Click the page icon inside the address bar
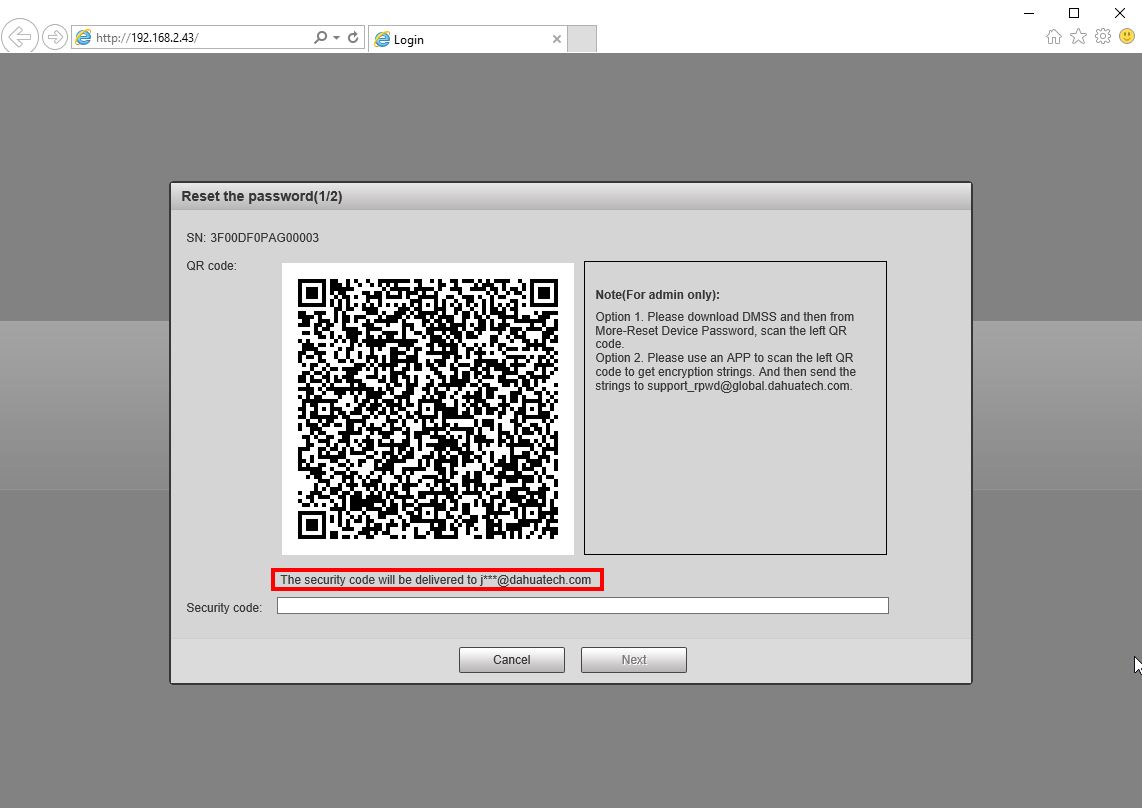Screen dimensions: 1142x808 coord(83,36)
